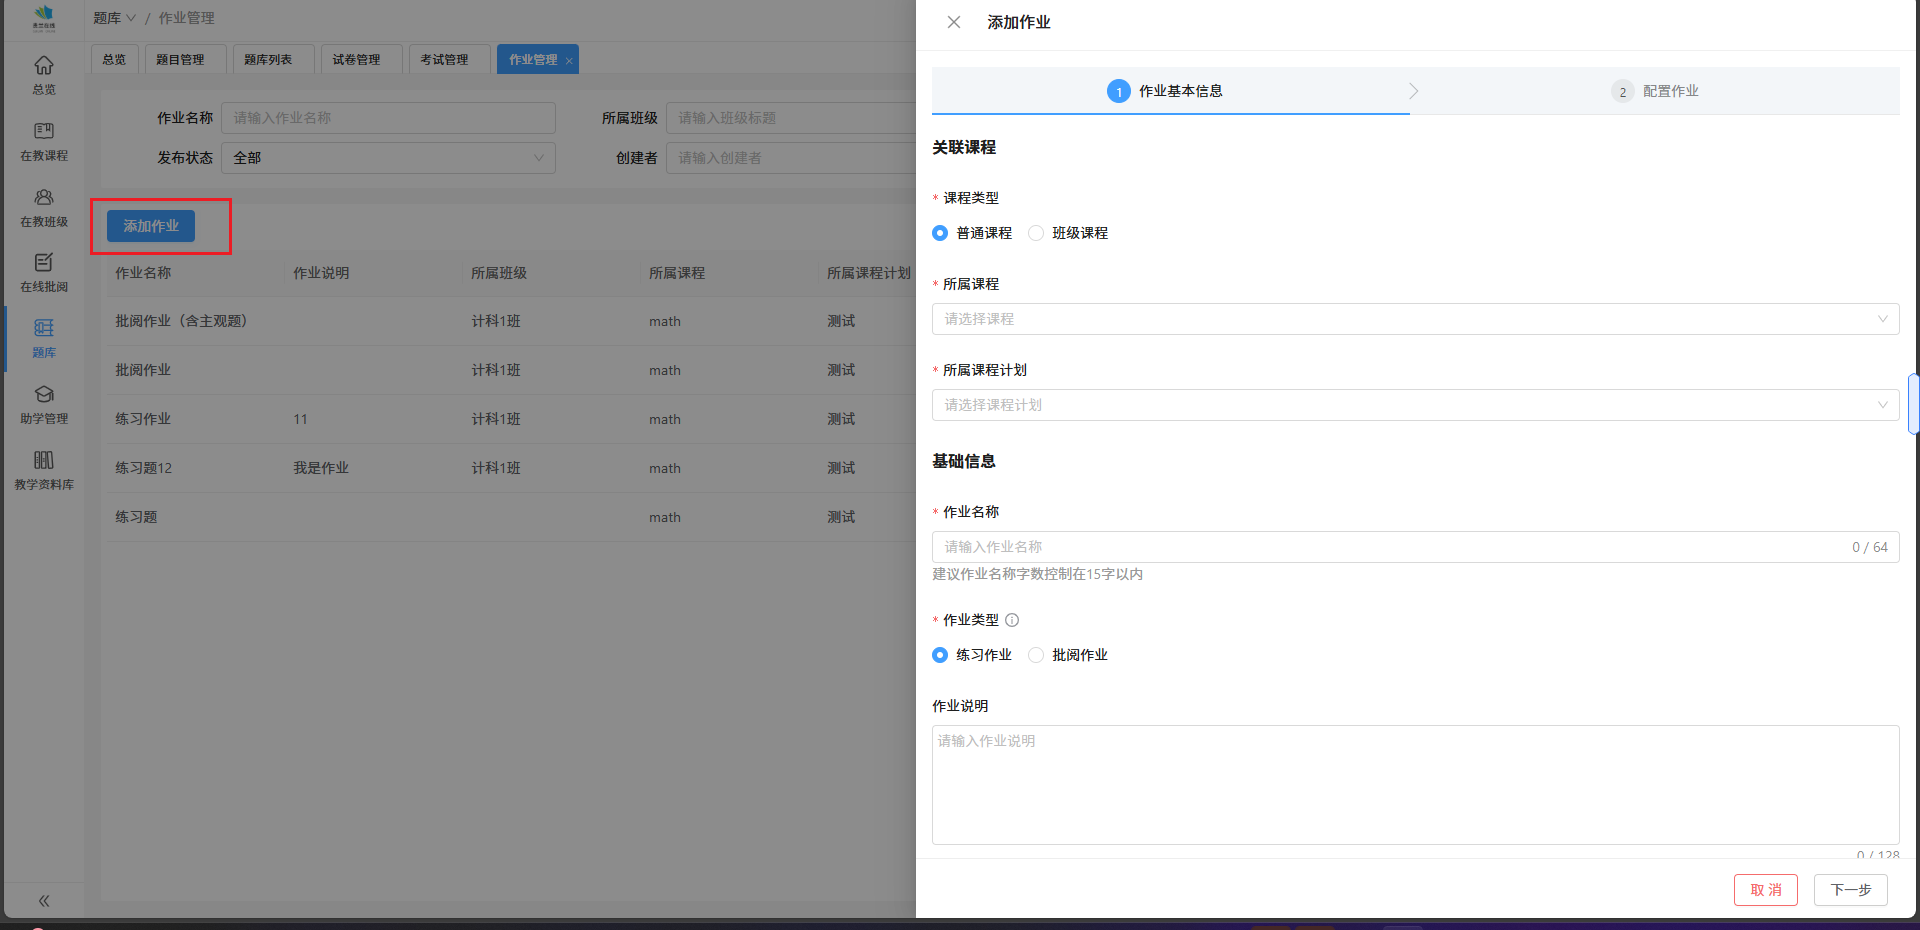
Task: Click the 下一步 button
Action: tap(1850, 890)
